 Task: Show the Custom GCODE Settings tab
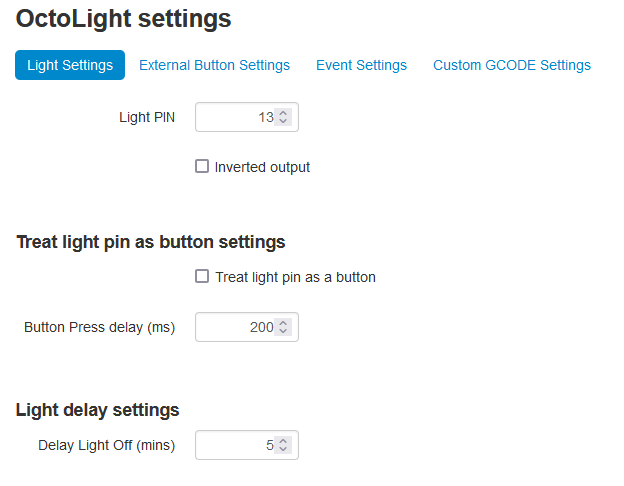(x=511, y=65)
